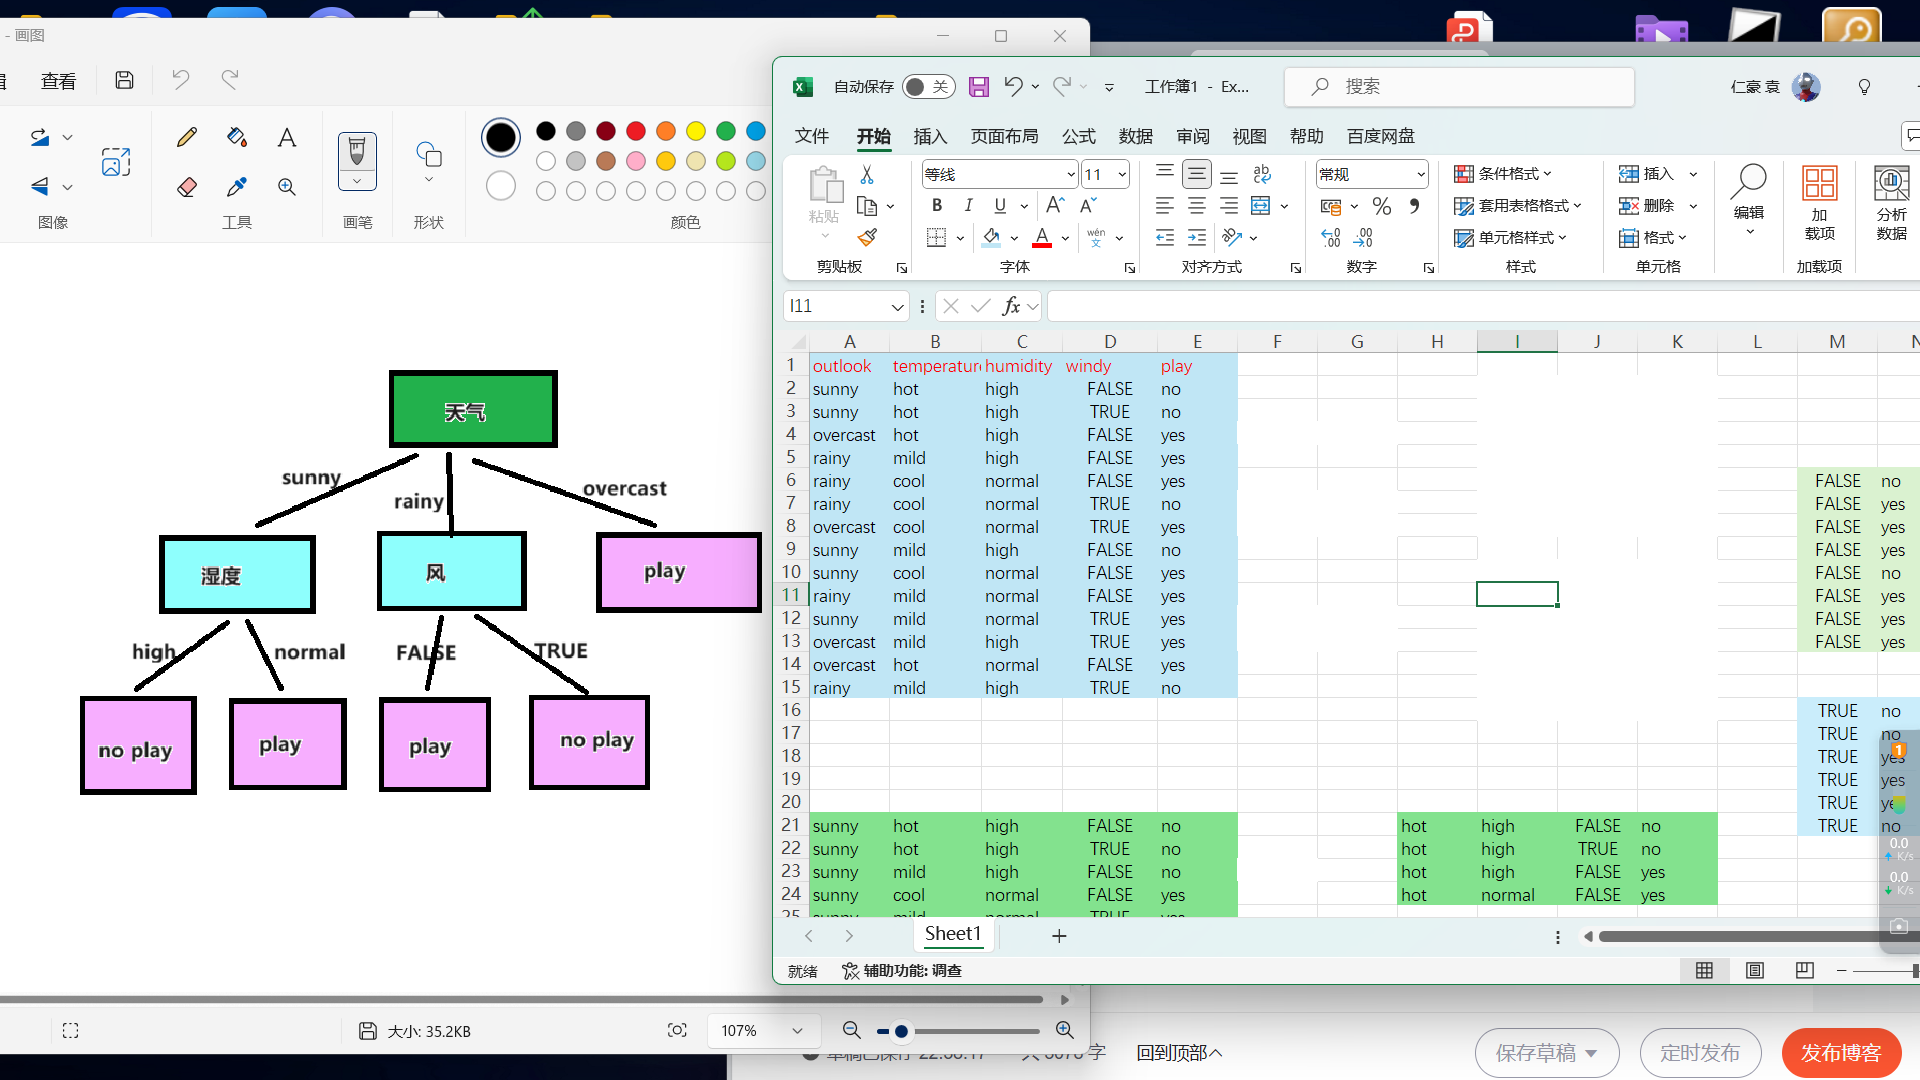The height and width of the screenshot is (1080, 1920).
Task: Click the Undo arrow in Paint
Action: [180, 80]
